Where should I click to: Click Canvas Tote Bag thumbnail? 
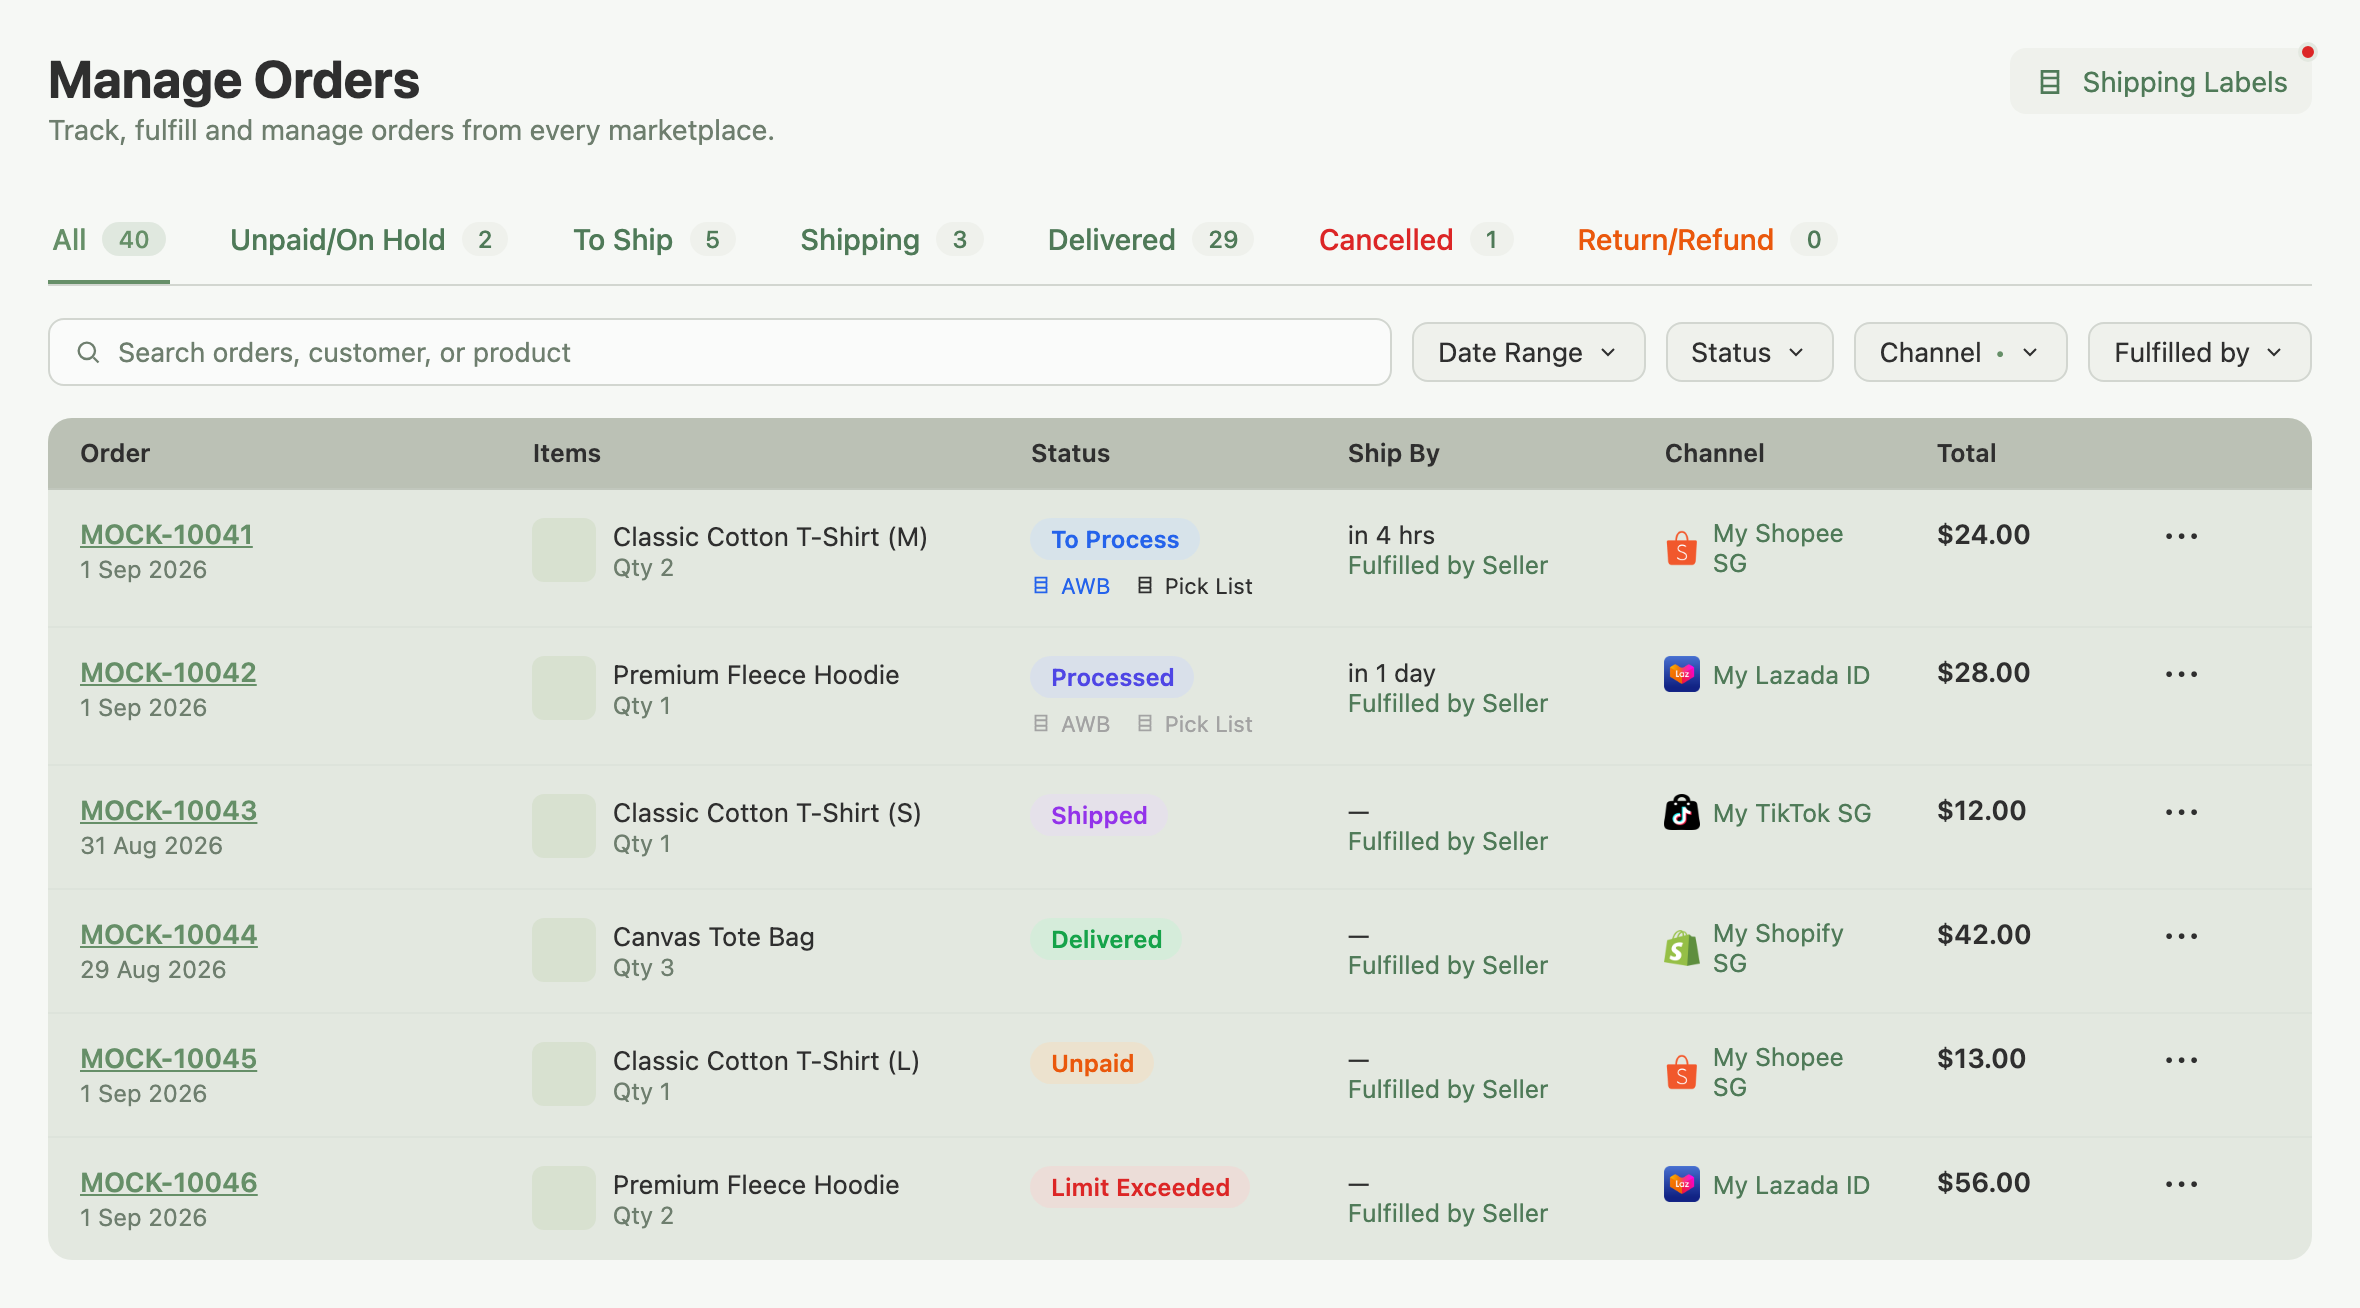click(x=564, y=950)
